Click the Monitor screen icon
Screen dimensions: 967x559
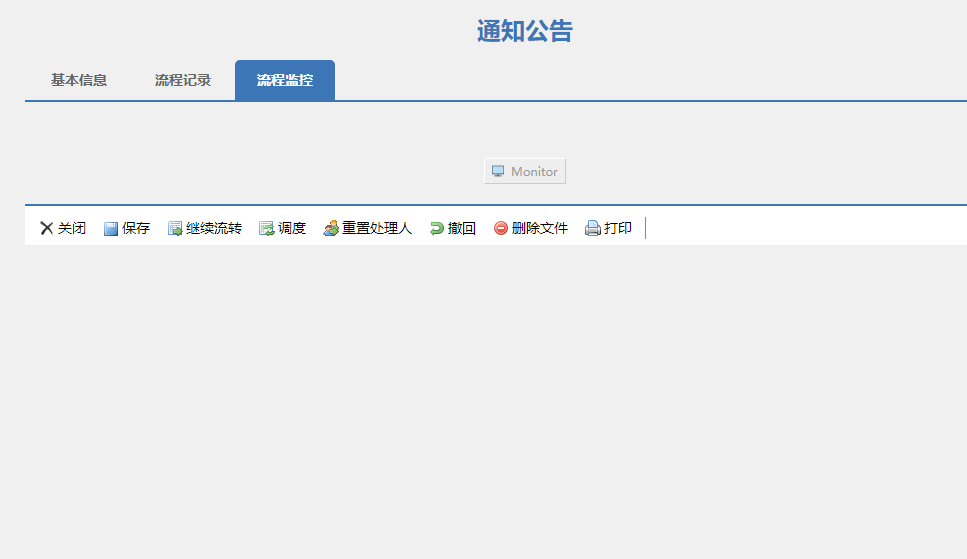pos(498,172)
